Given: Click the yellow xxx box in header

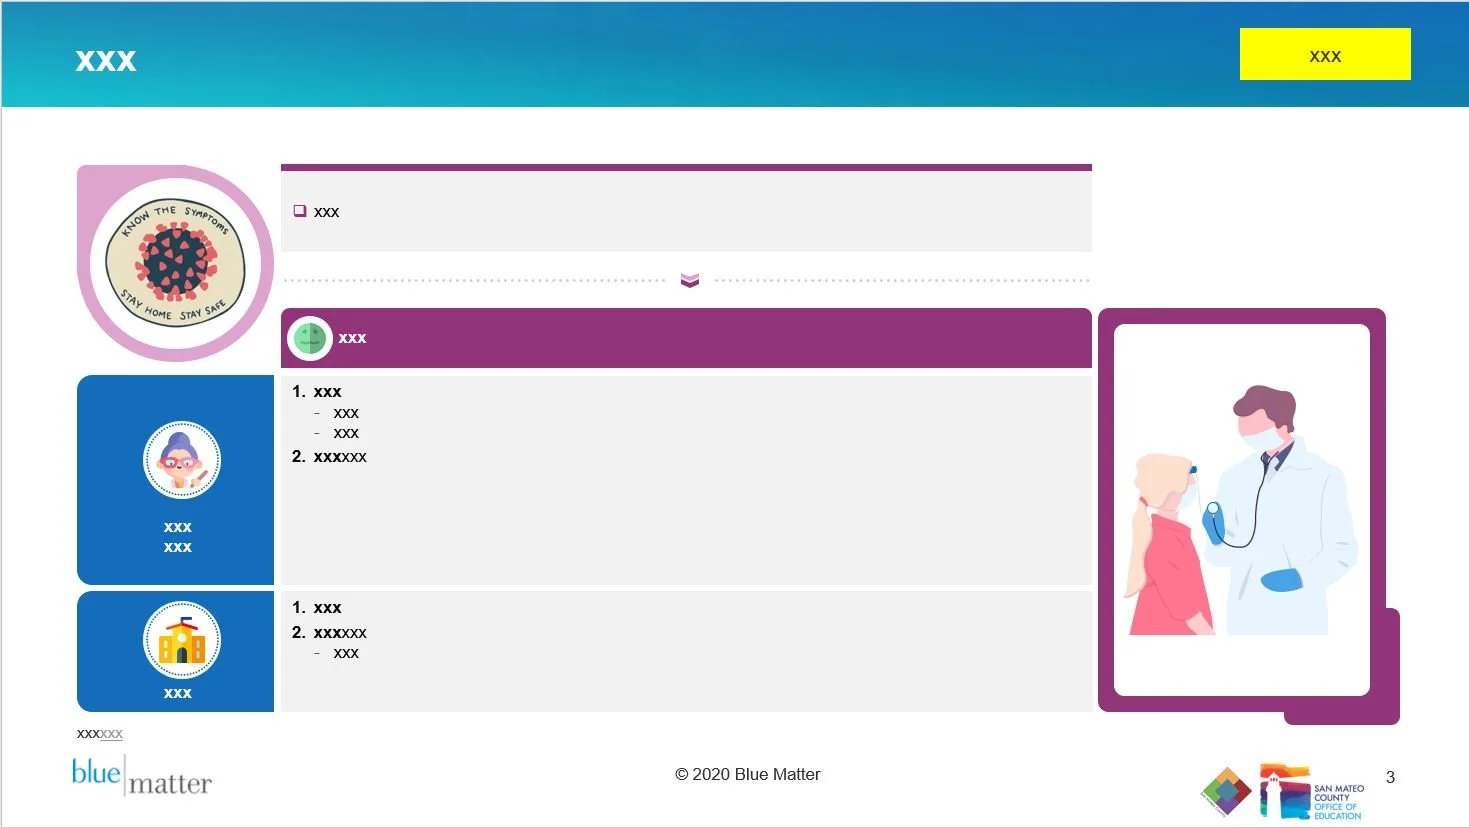Looking at the screenshot, I should coord(1325,54).
